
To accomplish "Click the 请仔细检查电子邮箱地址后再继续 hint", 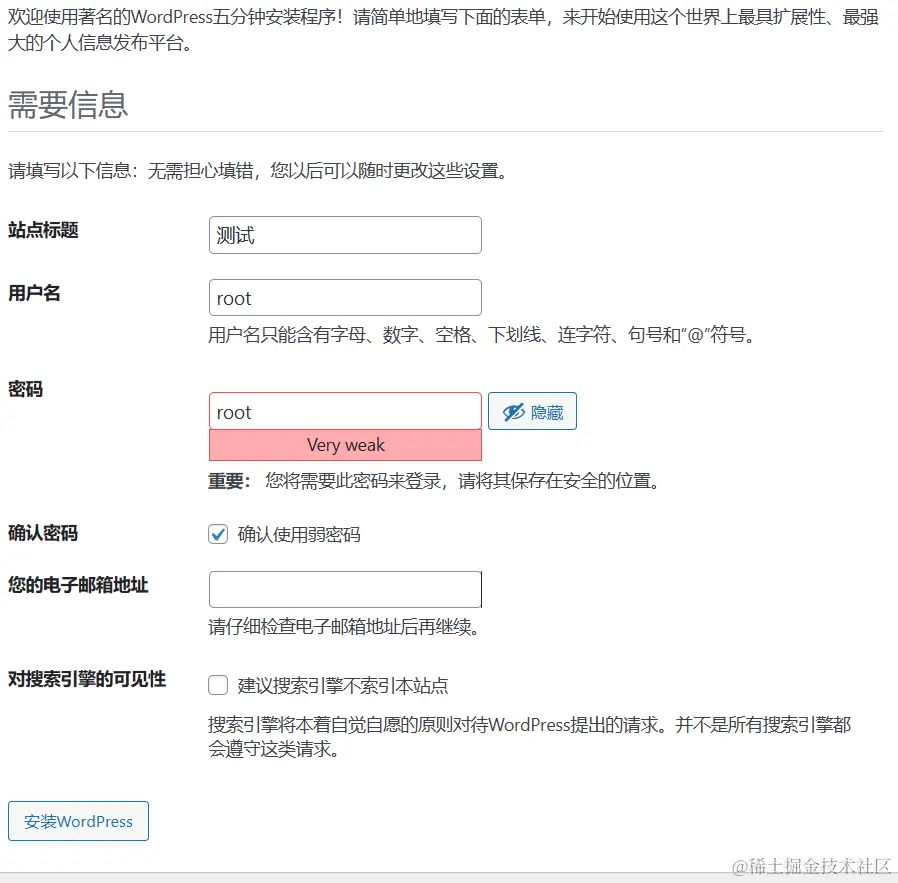I will point(344,626).
